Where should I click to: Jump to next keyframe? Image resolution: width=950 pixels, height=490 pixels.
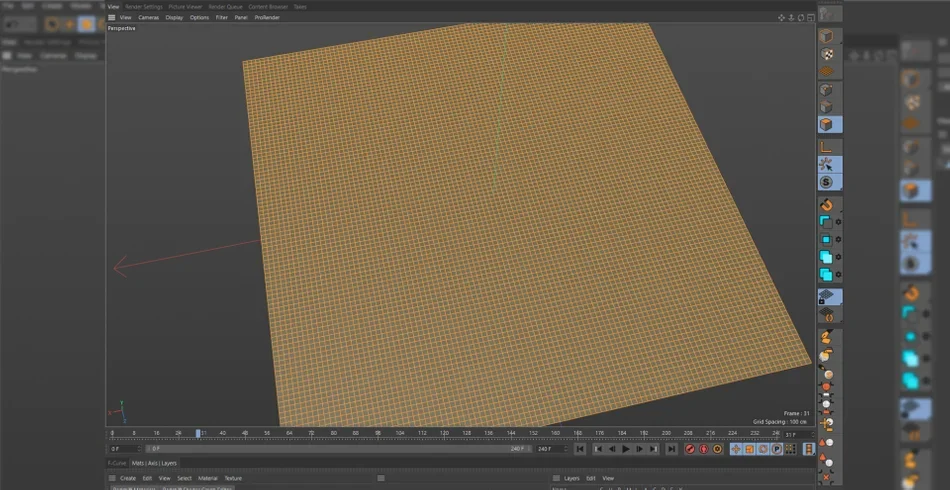coord(653,449)
